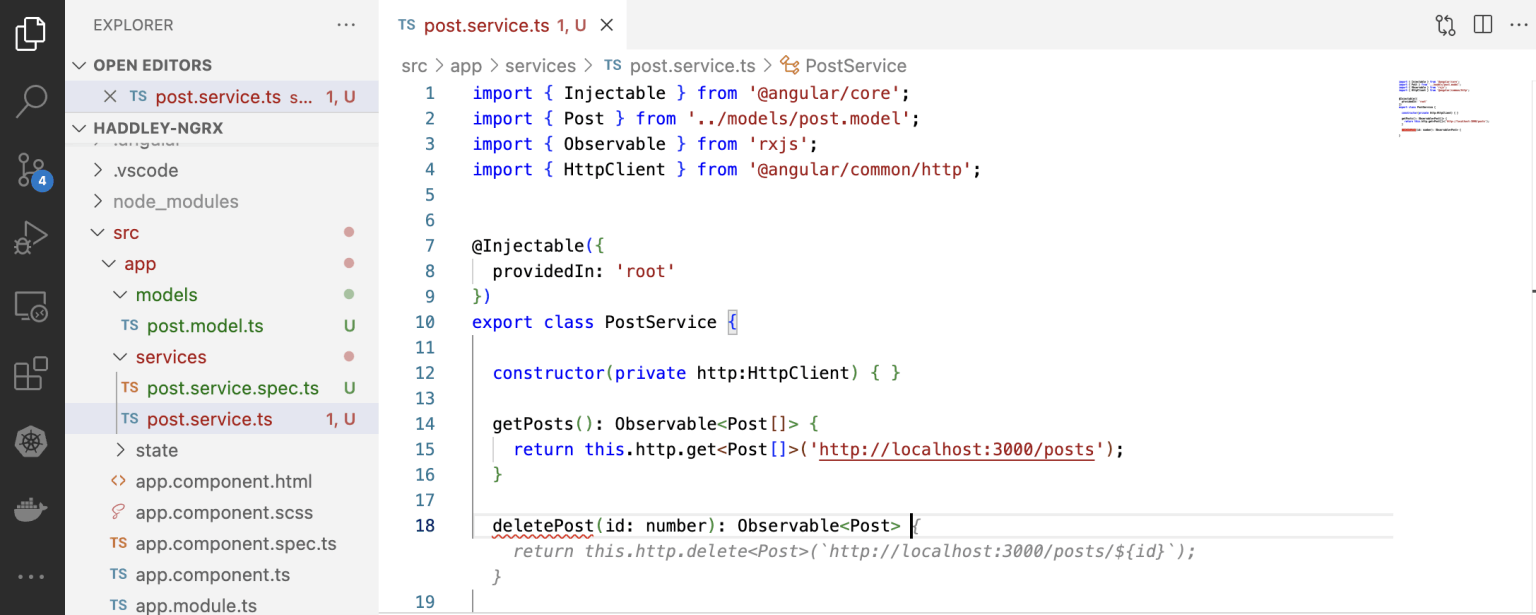Open the Explorer view in activity bar
This screenshot has height=615, width=1536.
click(x=31, y=33)
